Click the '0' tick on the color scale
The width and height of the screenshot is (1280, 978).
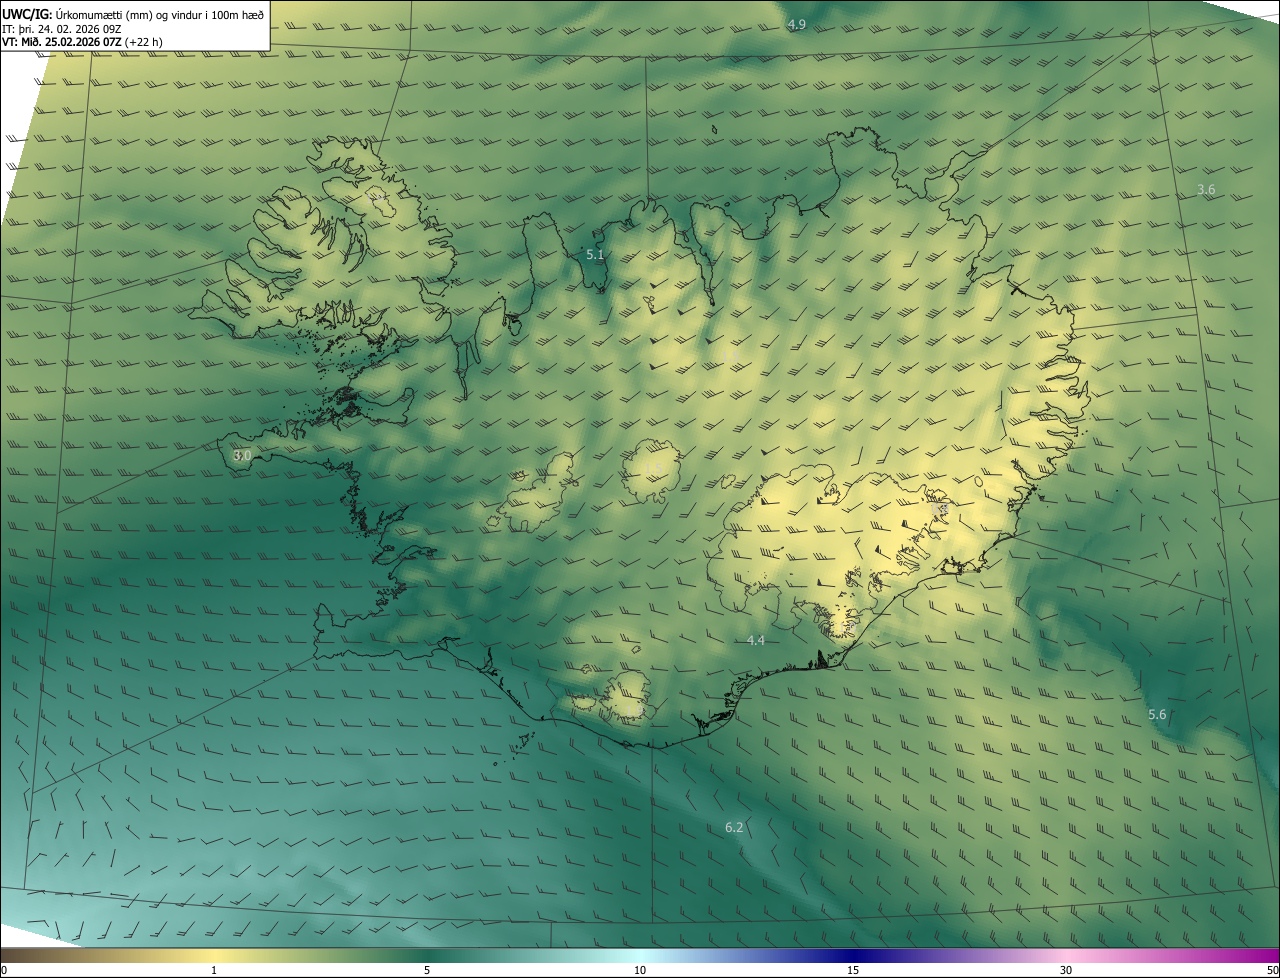pos(4,970)
